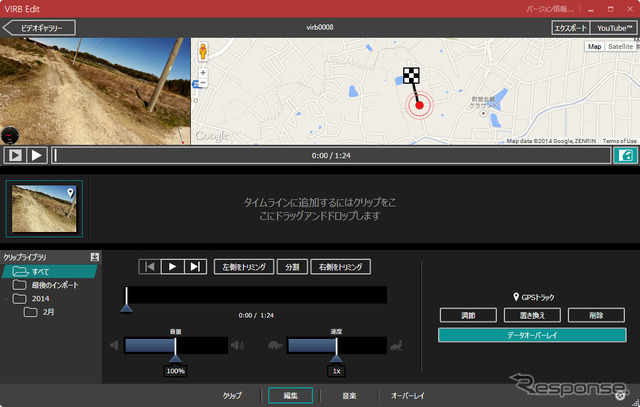
Task: Click the 1x speed value box
Action: coord(336,371)
